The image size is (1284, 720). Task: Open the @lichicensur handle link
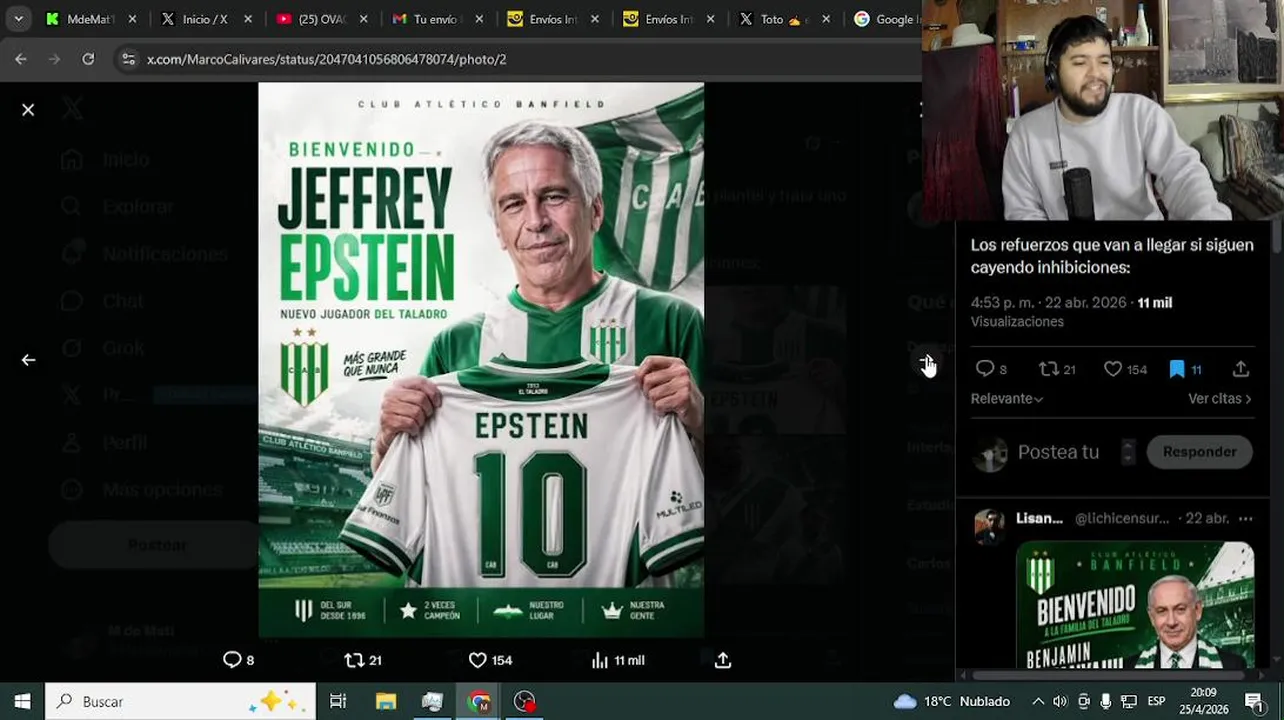1122,518
